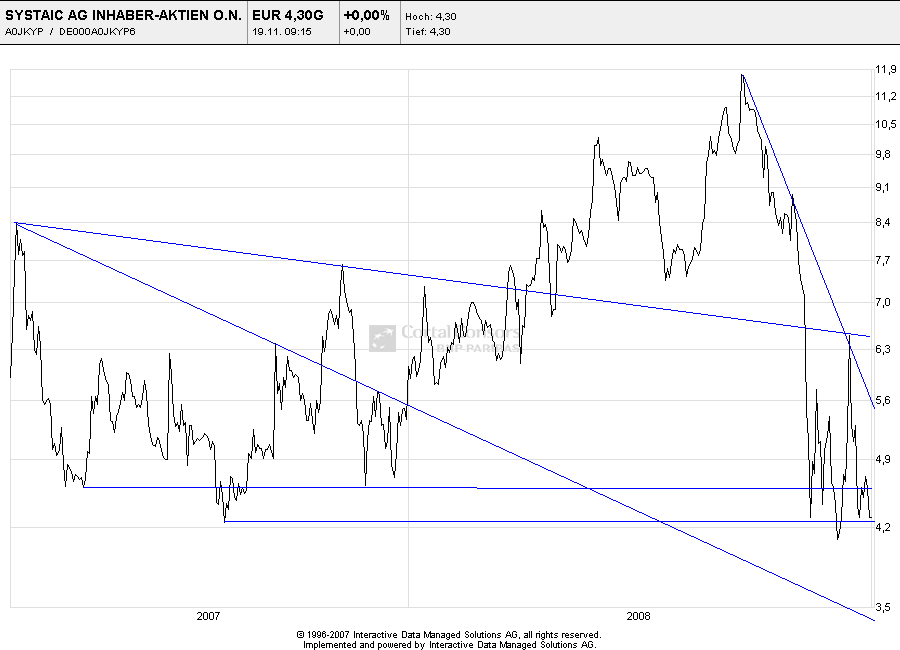Click the Tief: 4,30 value
Viewport: 900px width, 650px height.
428,32
